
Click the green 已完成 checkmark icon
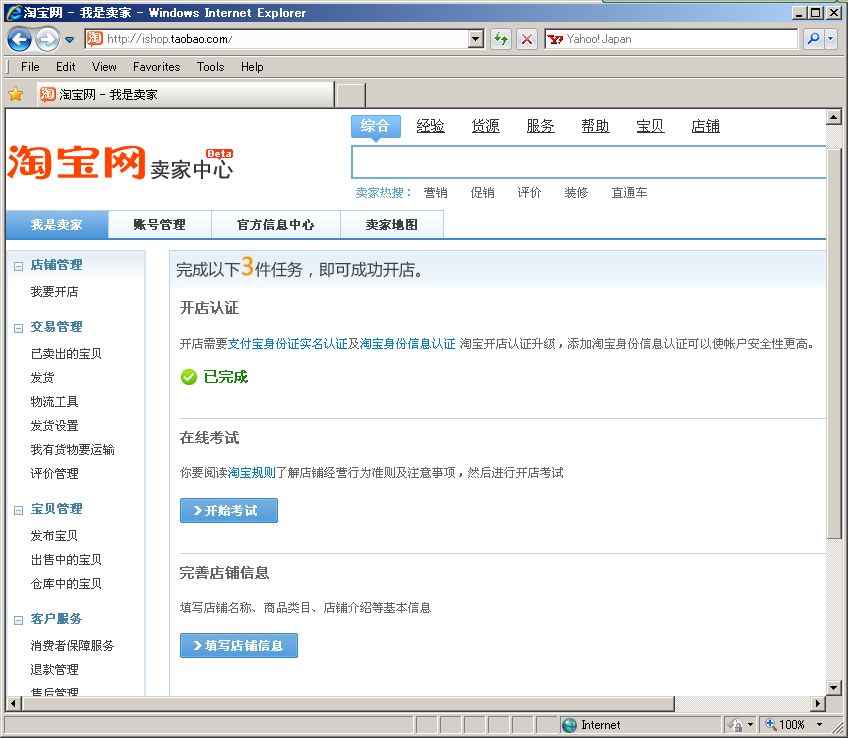188,377
